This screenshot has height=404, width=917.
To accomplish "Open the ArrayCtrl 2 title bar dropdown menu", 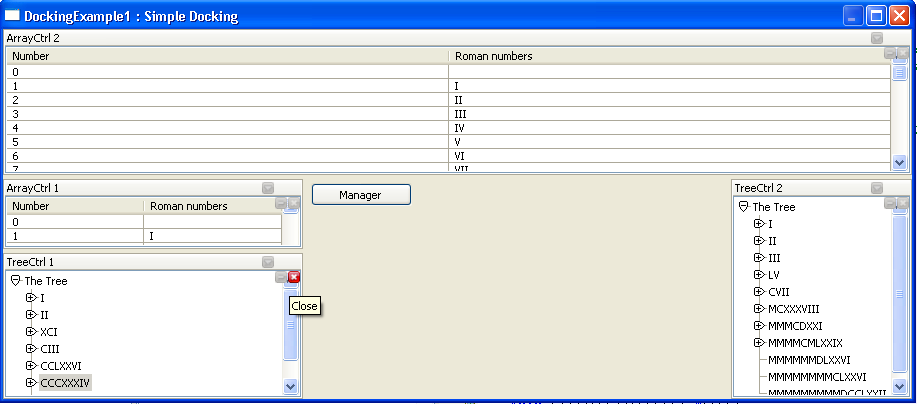I will (x=877, y=38).
